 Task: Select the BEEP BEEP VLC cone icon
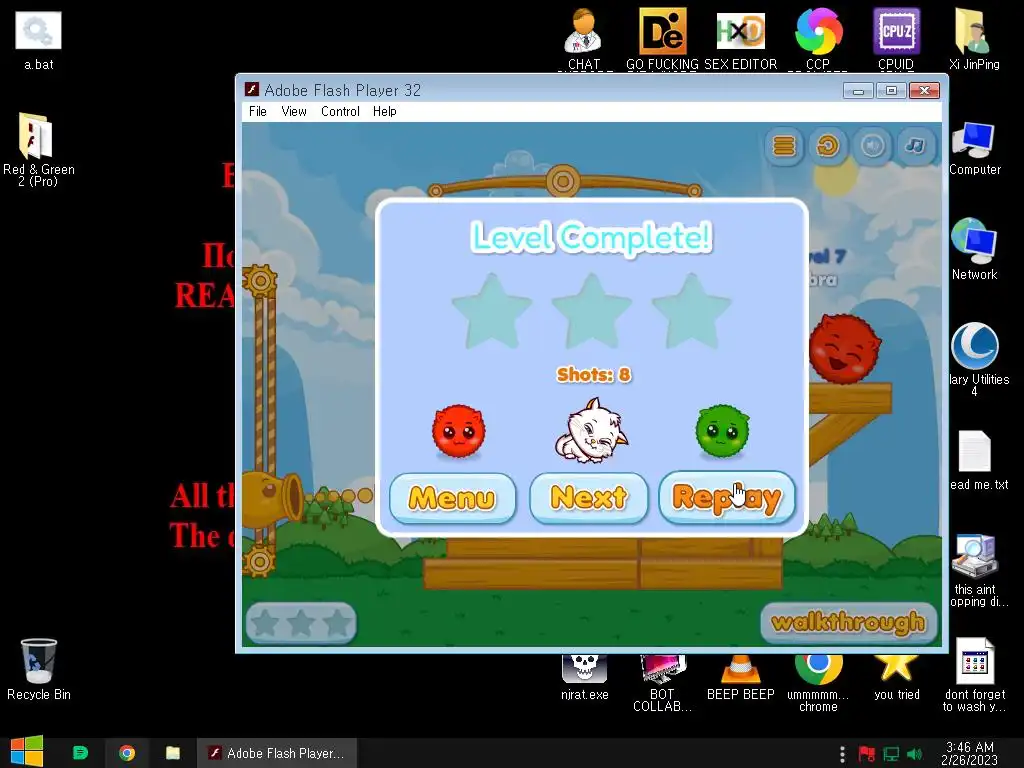741,677
